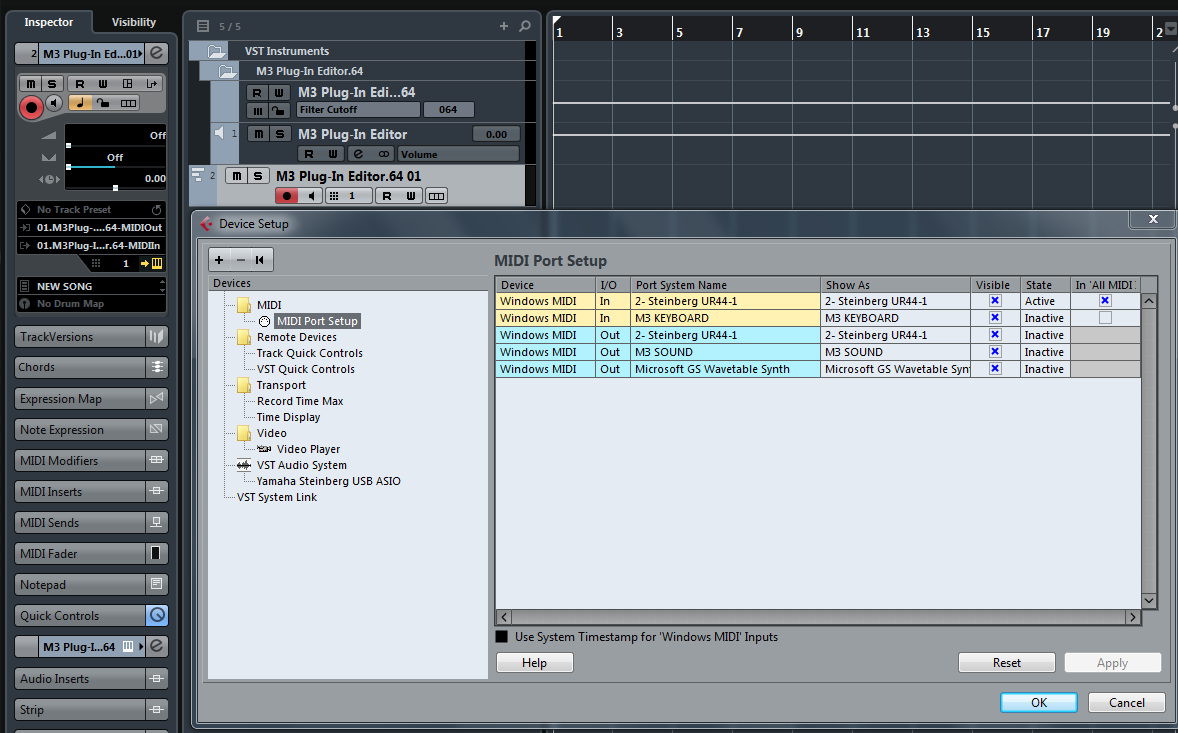Viewport: 1178px width, 733px height.
Task: Toggle Visible checkbox for M3 KEYBOARD
Action: [995, 318]
